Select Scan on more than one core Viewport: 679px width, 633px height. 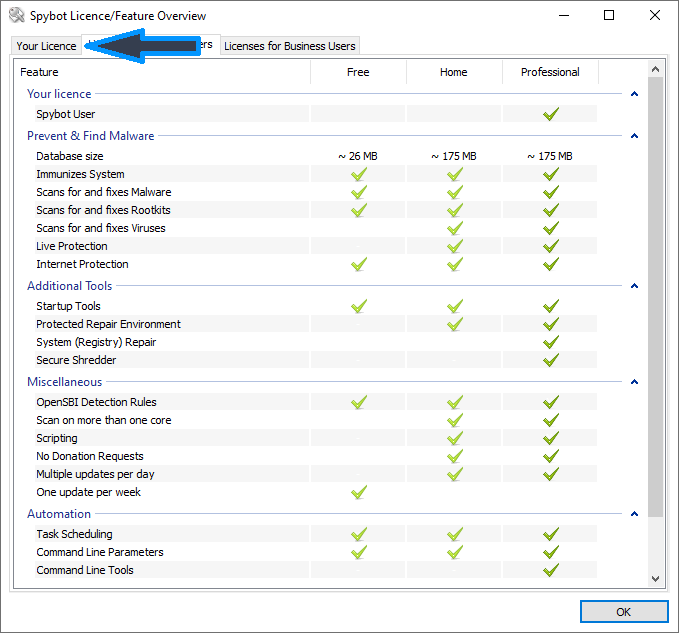pyautogui.click(x=316, y=420)
